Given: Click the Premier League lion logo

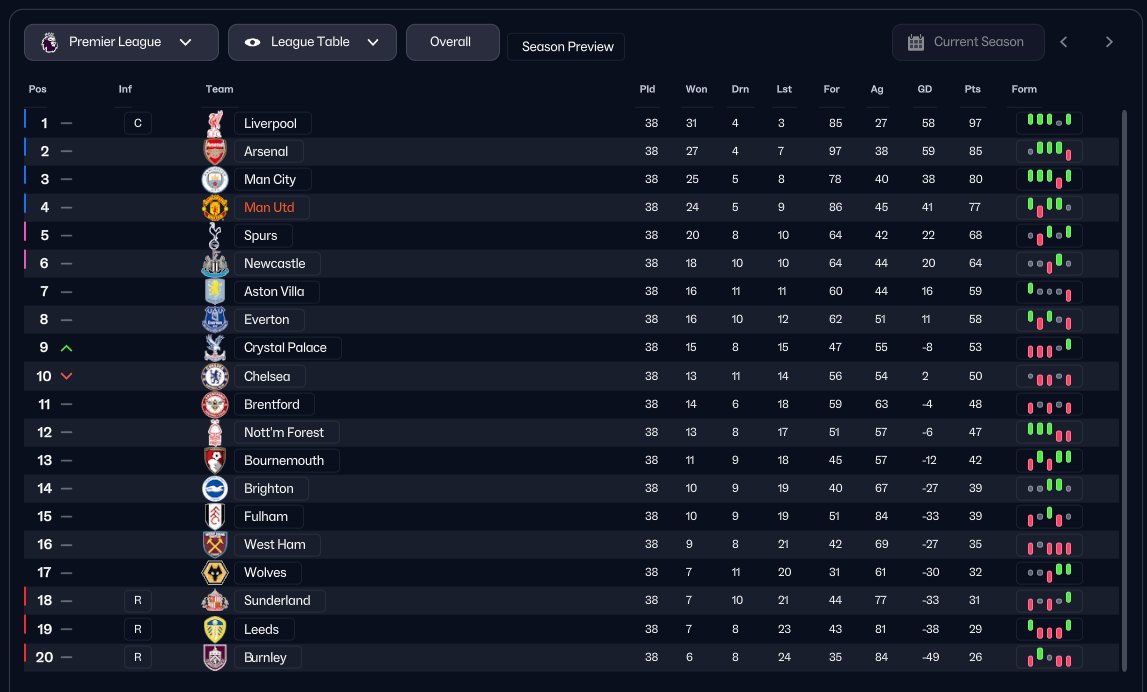Looking at the screenshot, I should tap(49, 42).
